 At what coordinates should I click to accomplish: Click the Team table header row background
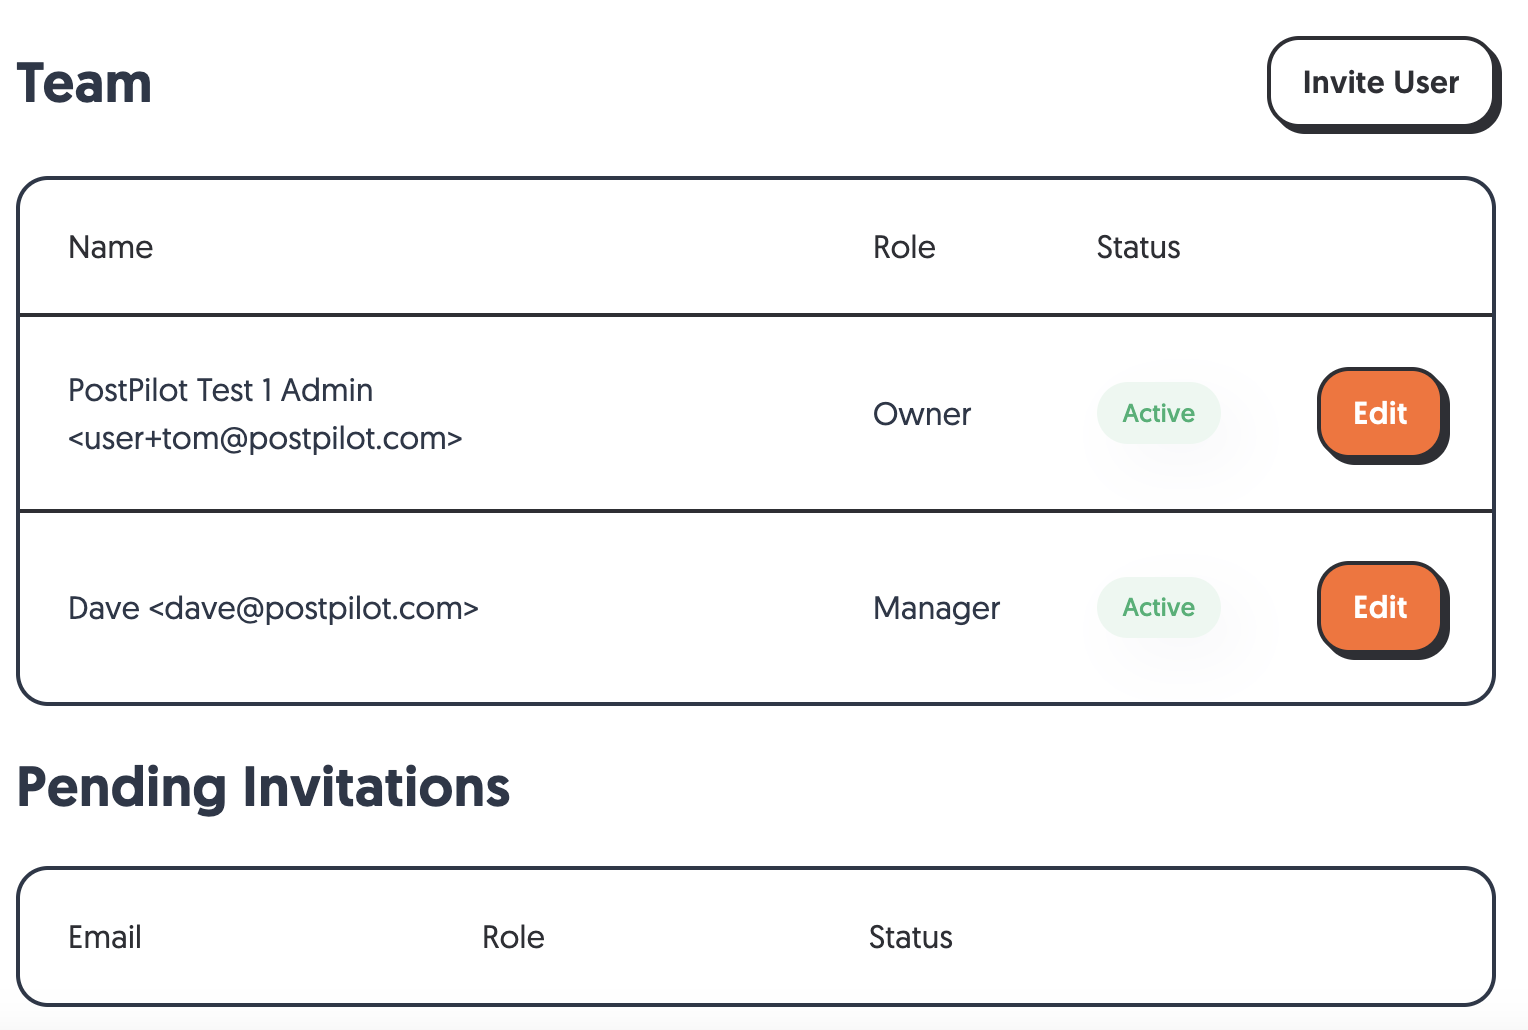coord(756,247)
